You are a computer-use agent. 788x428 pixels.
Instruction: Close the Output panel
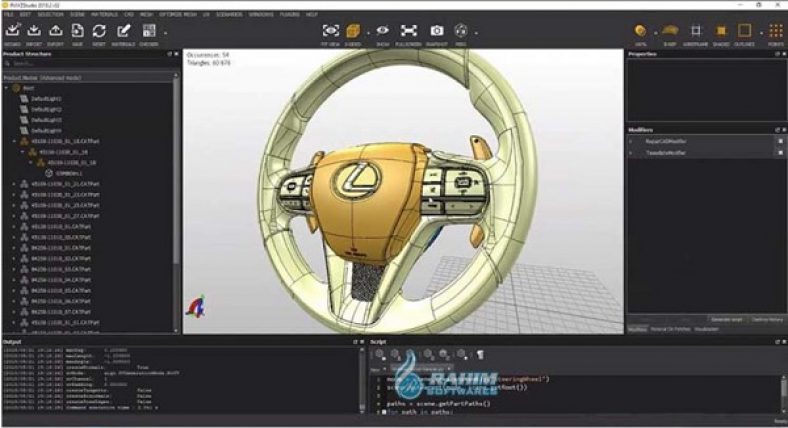pos(362,342)
